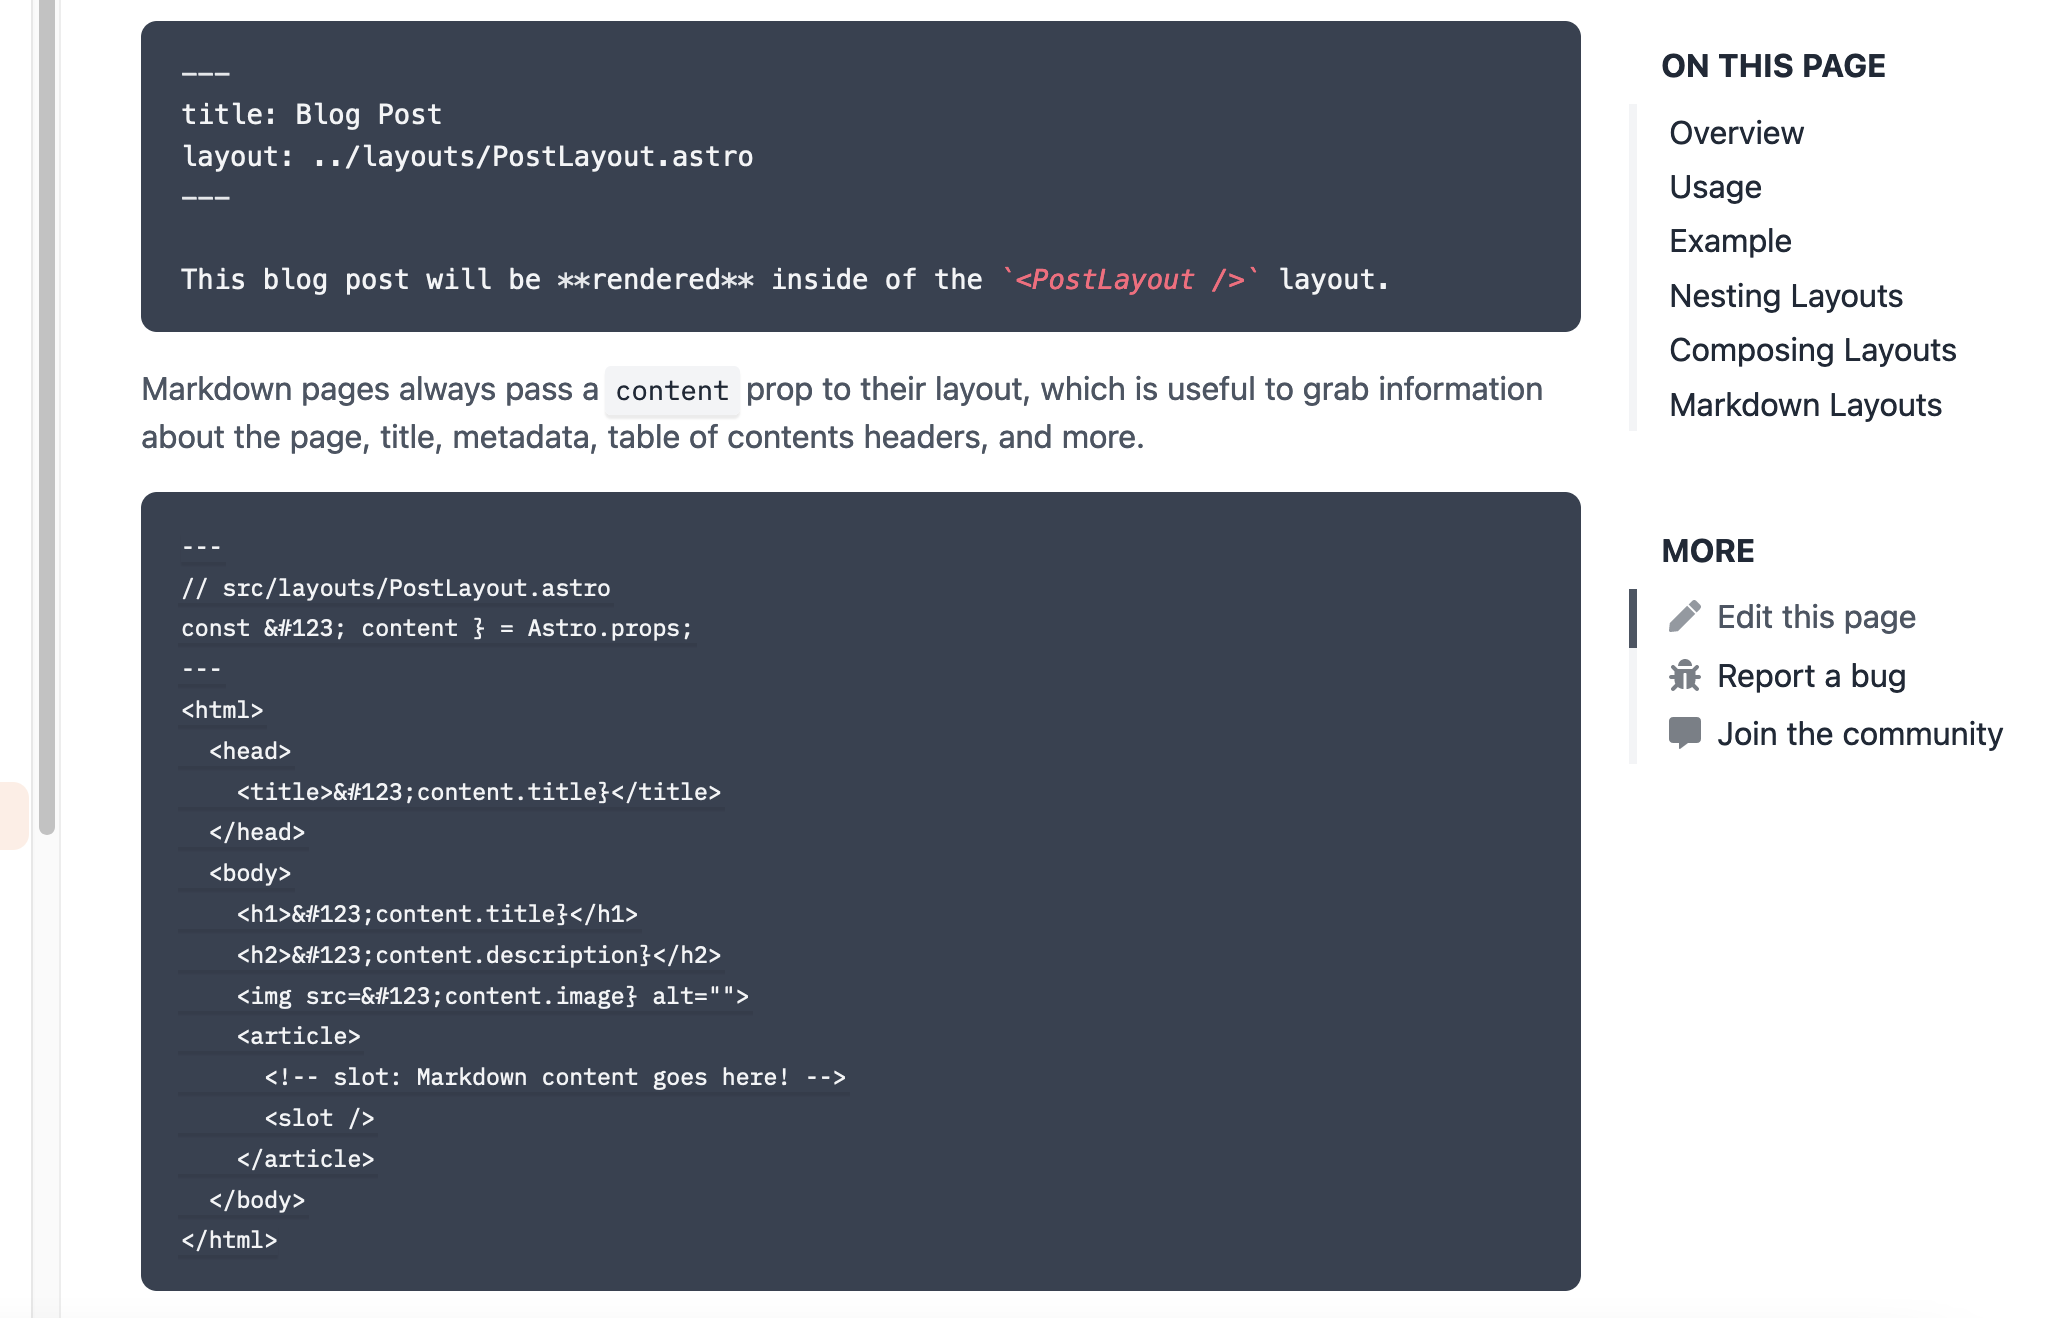Viewport: 2064px width, 1318px height.
Task: Click the slot tag line in the code
Action: point(318,1117)
